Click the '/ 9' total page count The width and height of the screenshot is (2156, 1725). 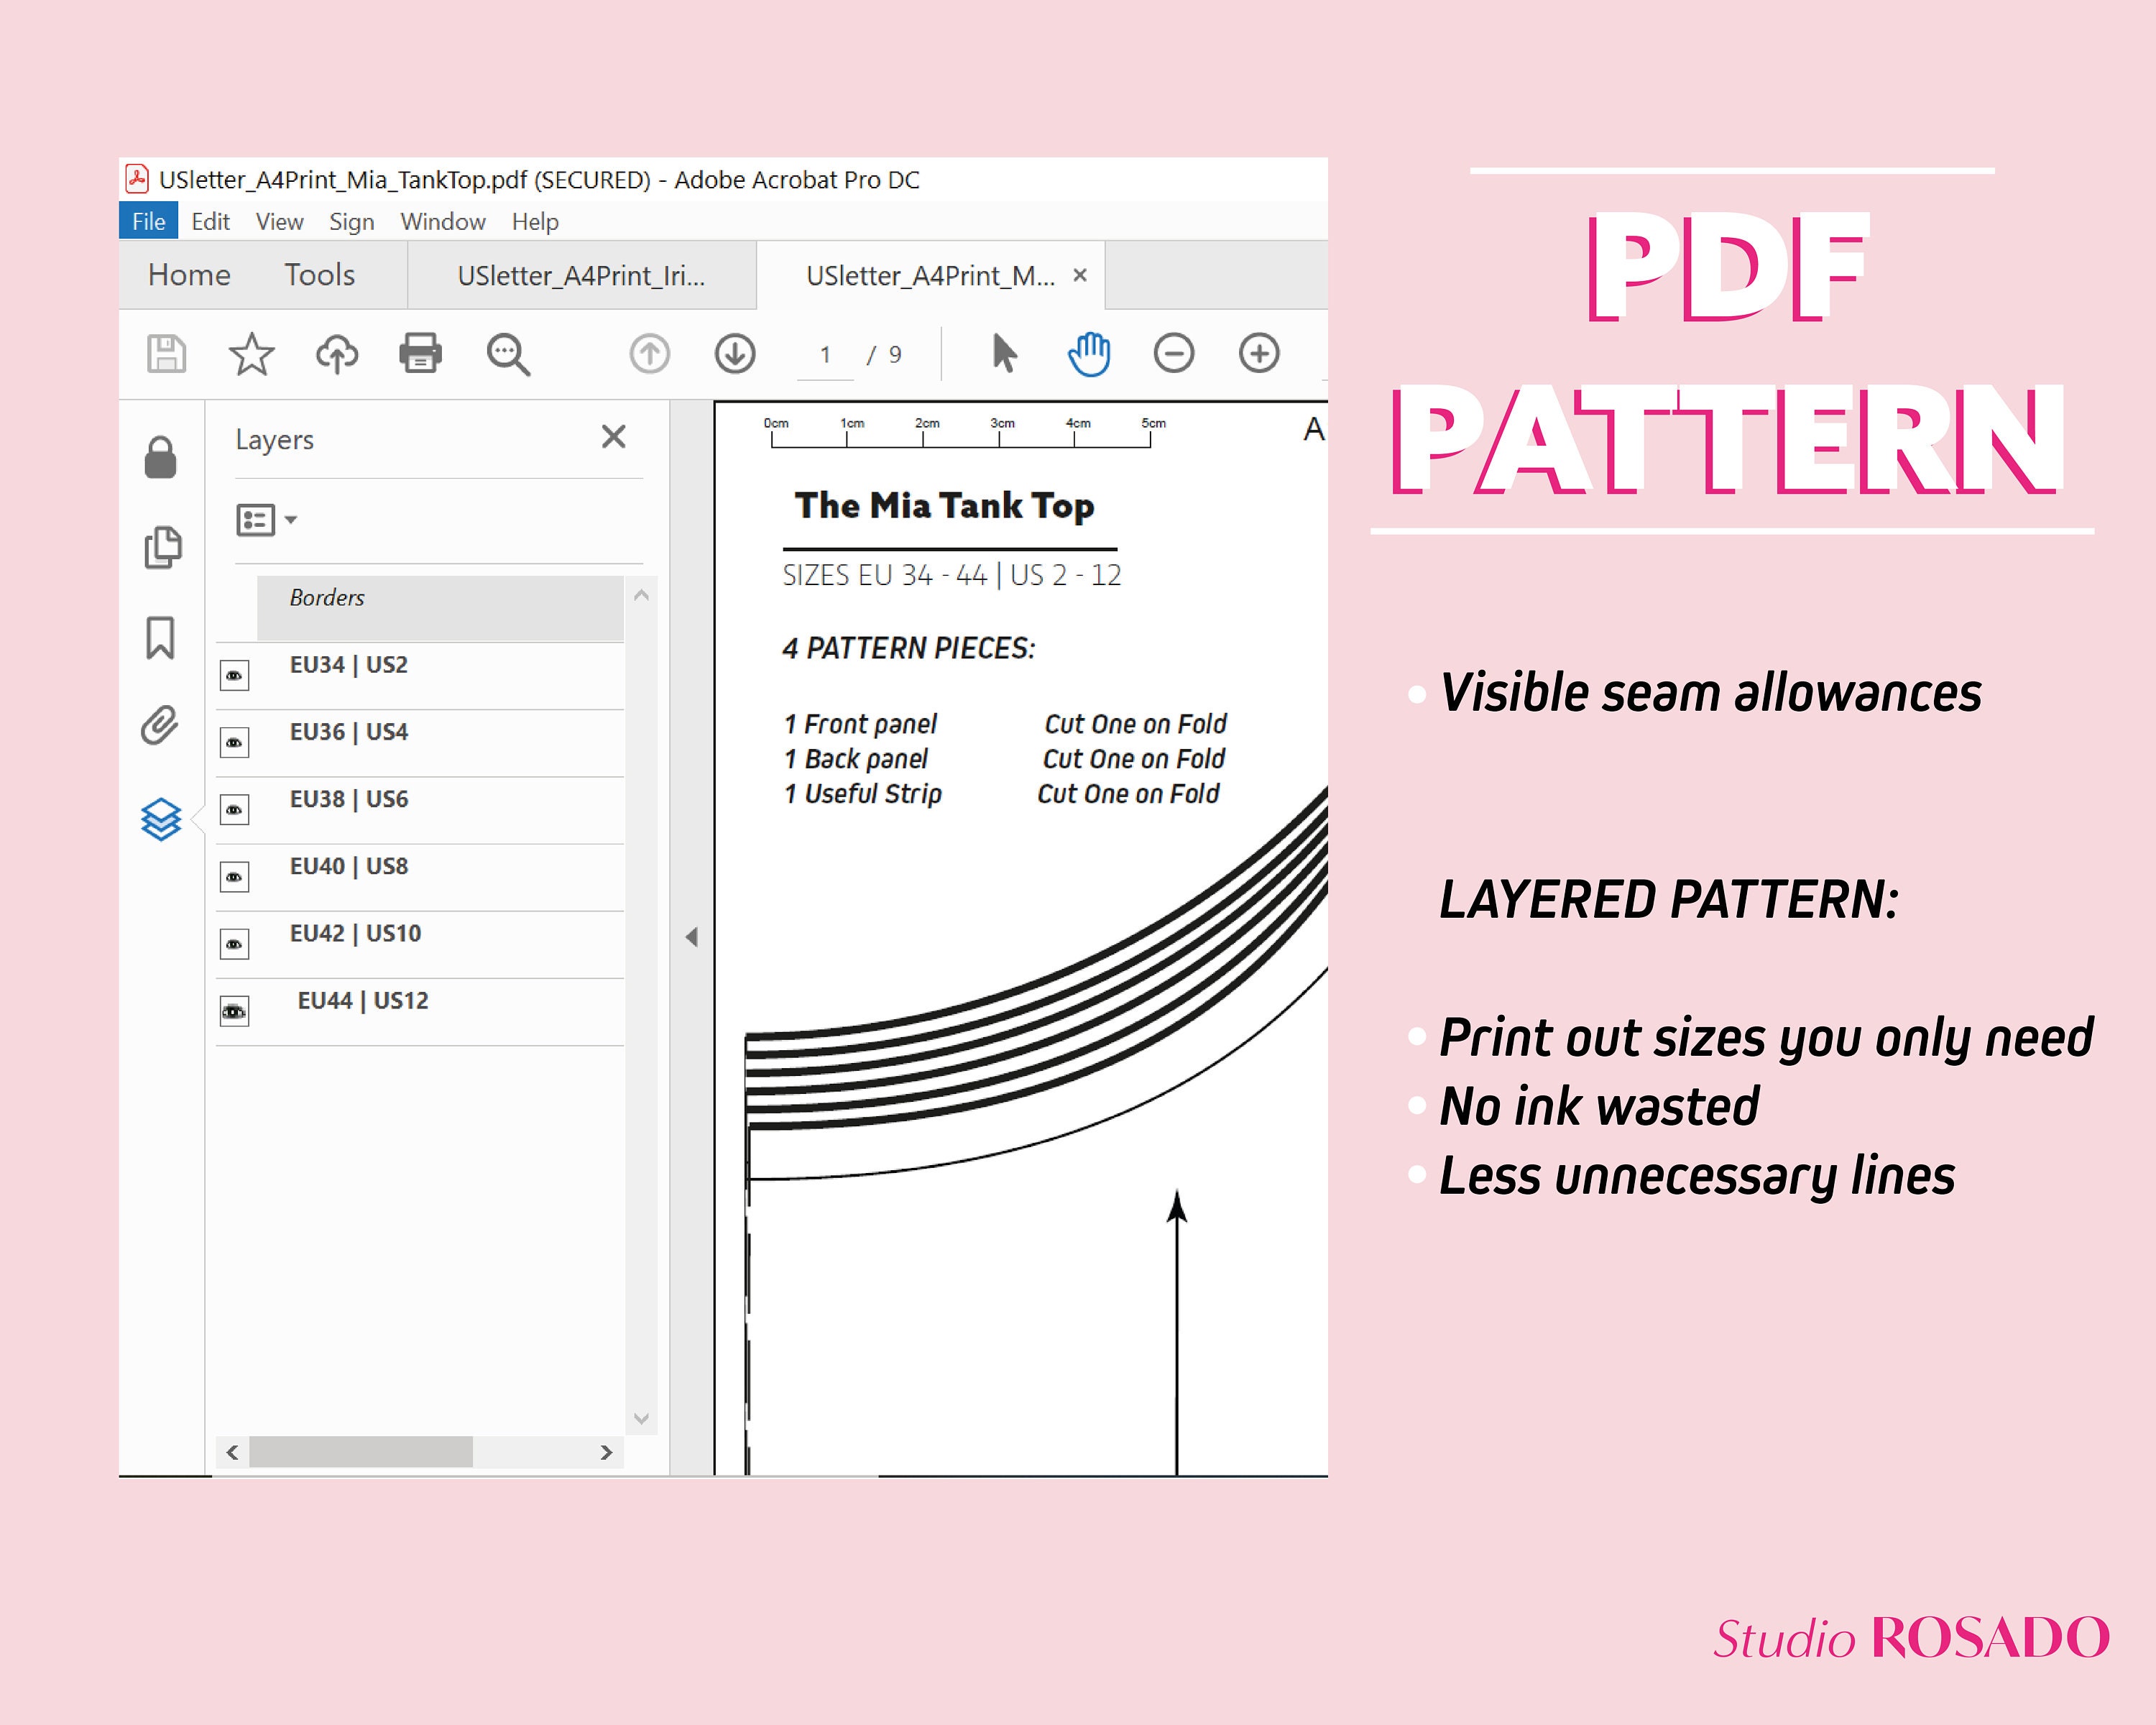(x=885, y=355)
